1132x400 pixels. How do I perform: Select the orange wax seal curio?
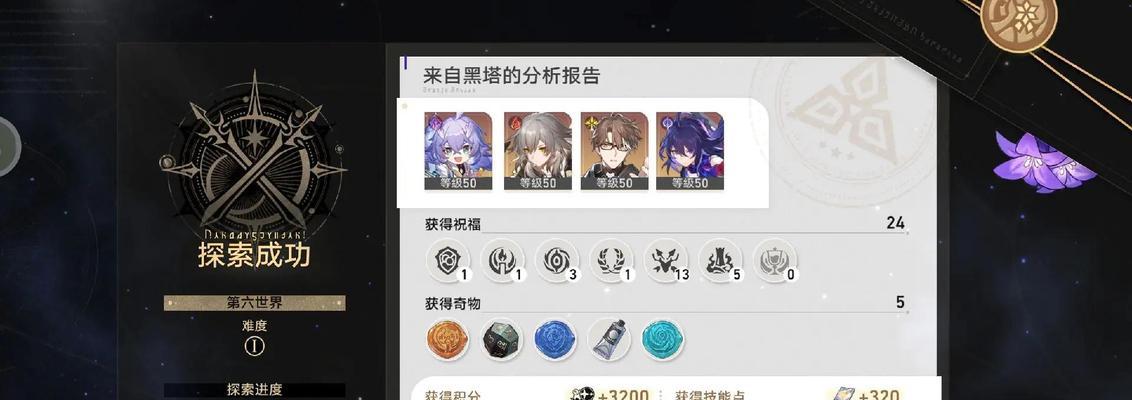[x=448, y=340]
